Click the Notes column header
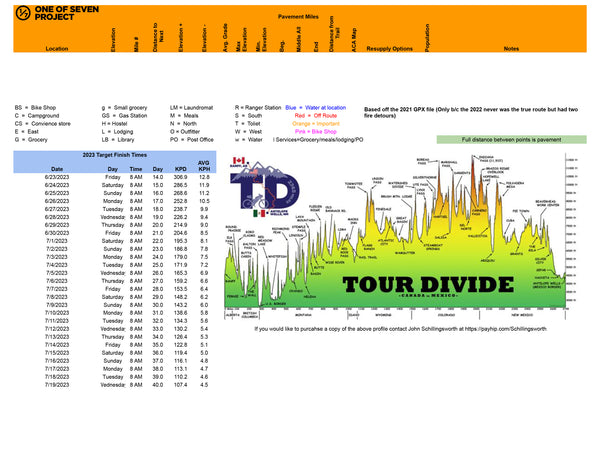The width and height of the screenshot is (600, 464). tap(511, 48)
